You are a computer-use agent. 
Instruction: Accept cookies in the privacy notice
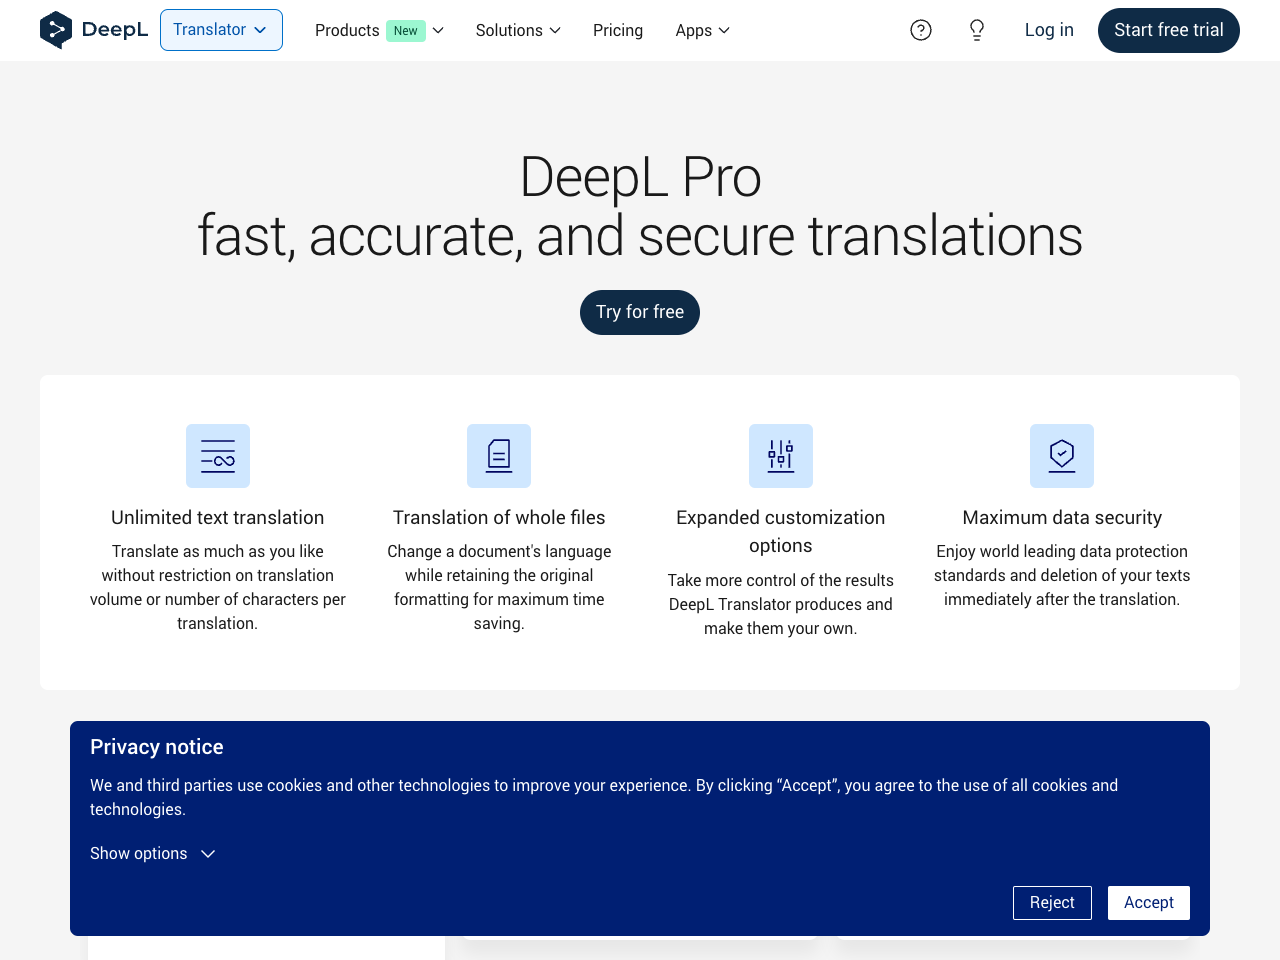tap(1149, 903)
